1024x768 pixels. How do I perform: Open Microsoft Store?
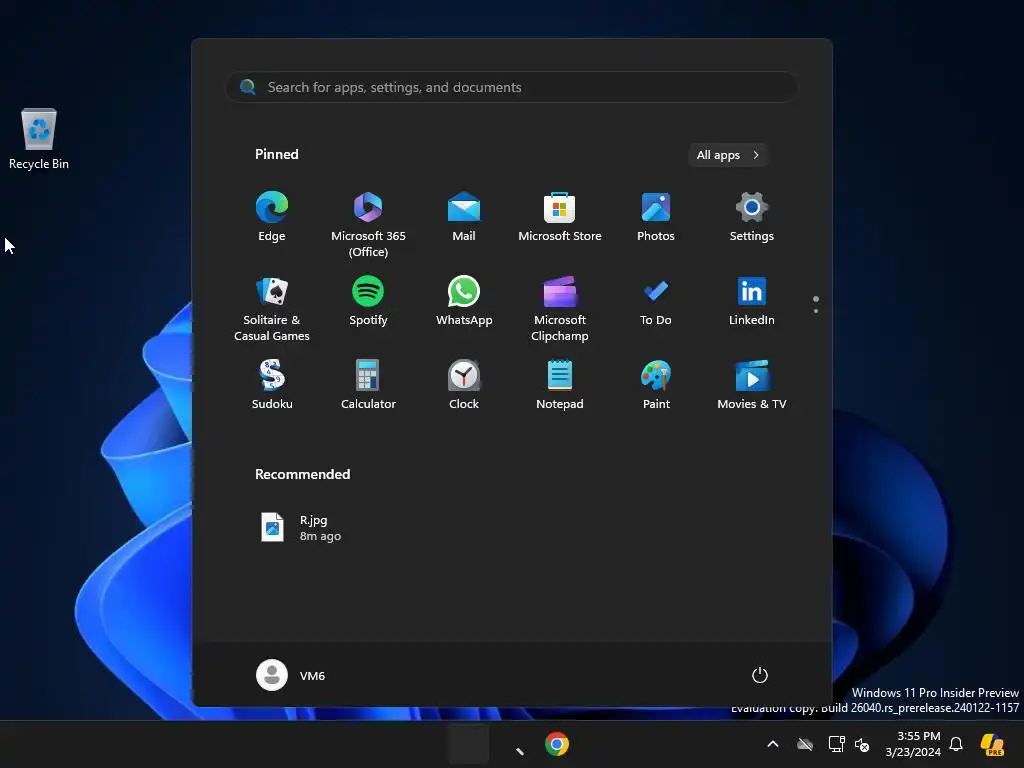tap(560, 217)
